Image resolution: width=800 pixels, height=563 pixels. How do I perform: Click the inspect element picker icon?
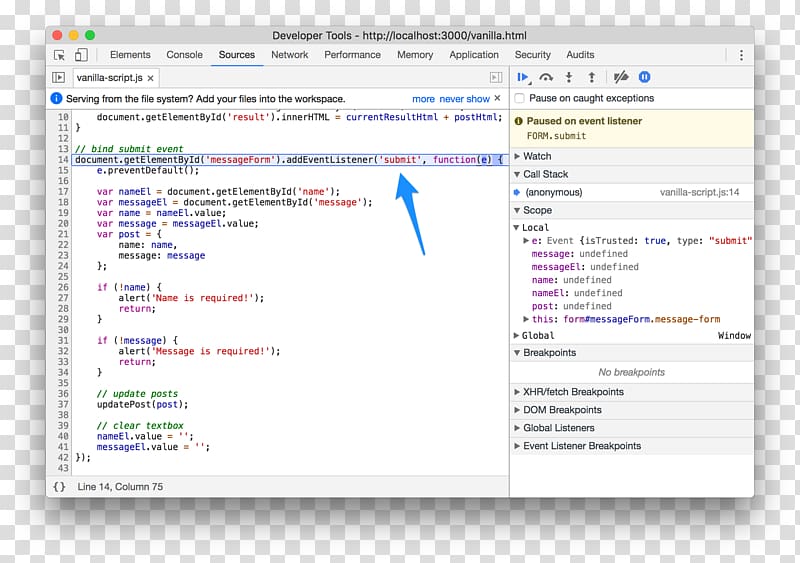tap(60, 55)
